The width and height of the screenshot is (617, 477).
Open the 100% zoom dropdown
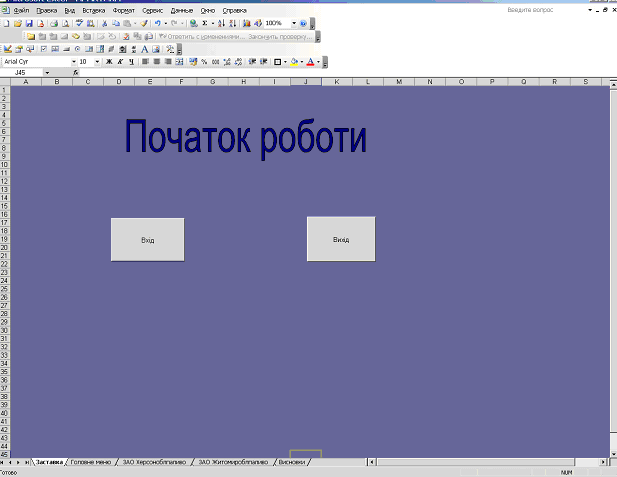(x=293, y=22)
